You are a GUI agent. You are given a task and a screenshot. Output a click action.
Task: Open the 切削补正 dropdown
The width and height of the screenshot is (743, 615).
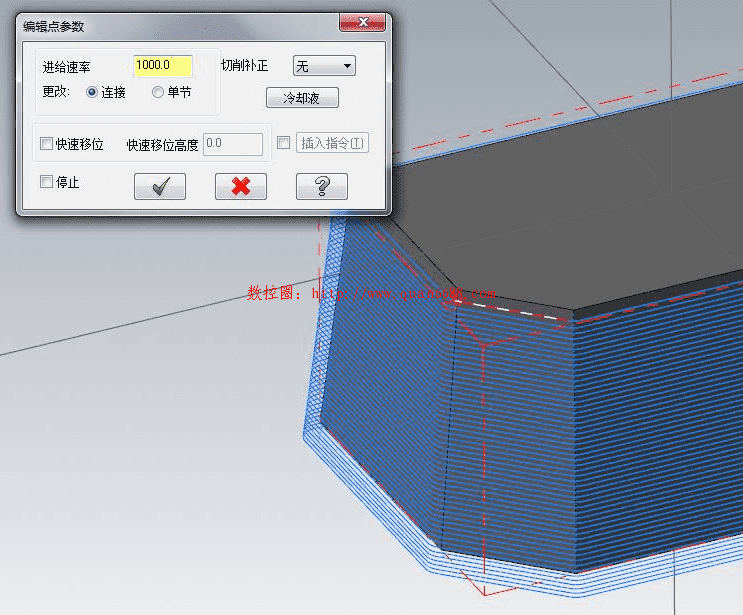click(x=324, y=66)
